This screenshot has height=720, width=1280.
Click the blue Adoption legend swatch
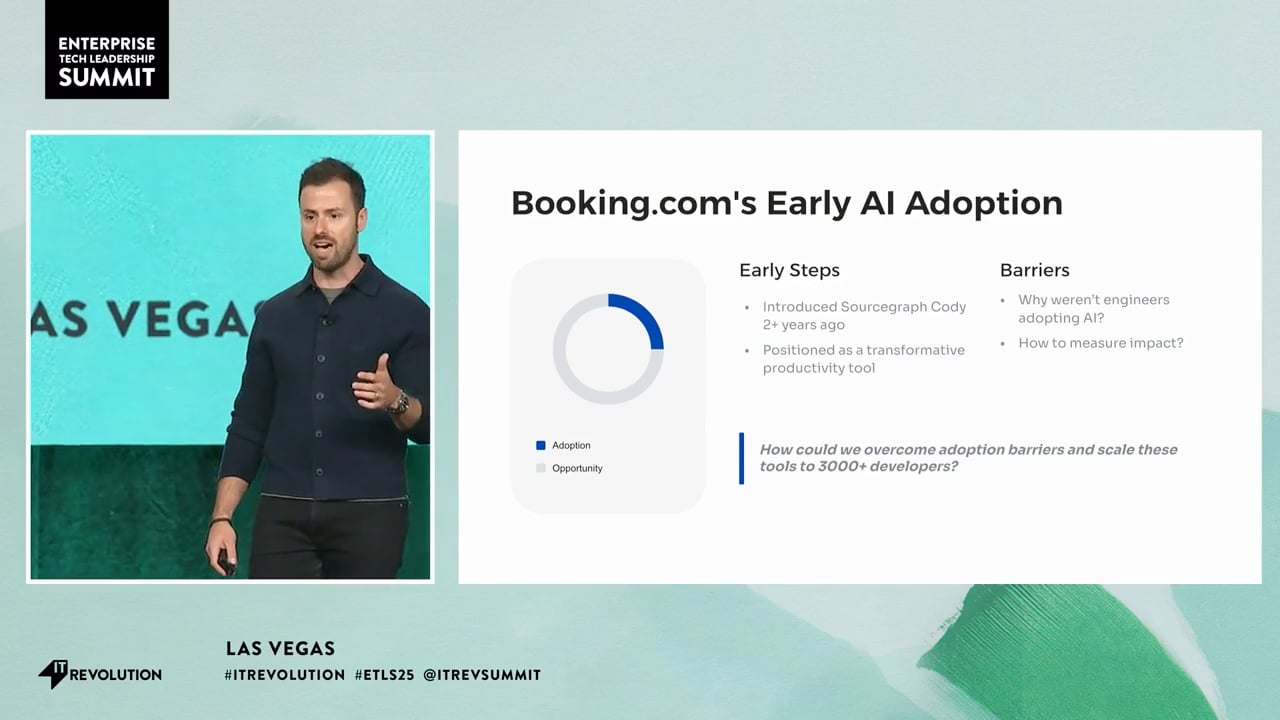tap(541, 445)
